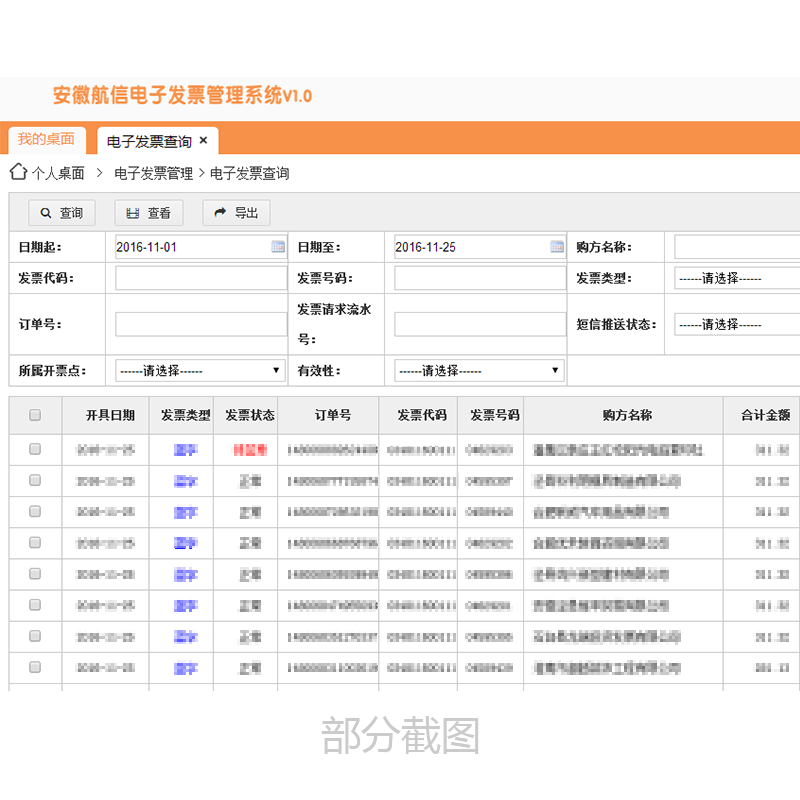The image size is (800, 800).
Task: Open the calendar picker for 日期起
Action: pyautogui.click(x=278, y=247)
